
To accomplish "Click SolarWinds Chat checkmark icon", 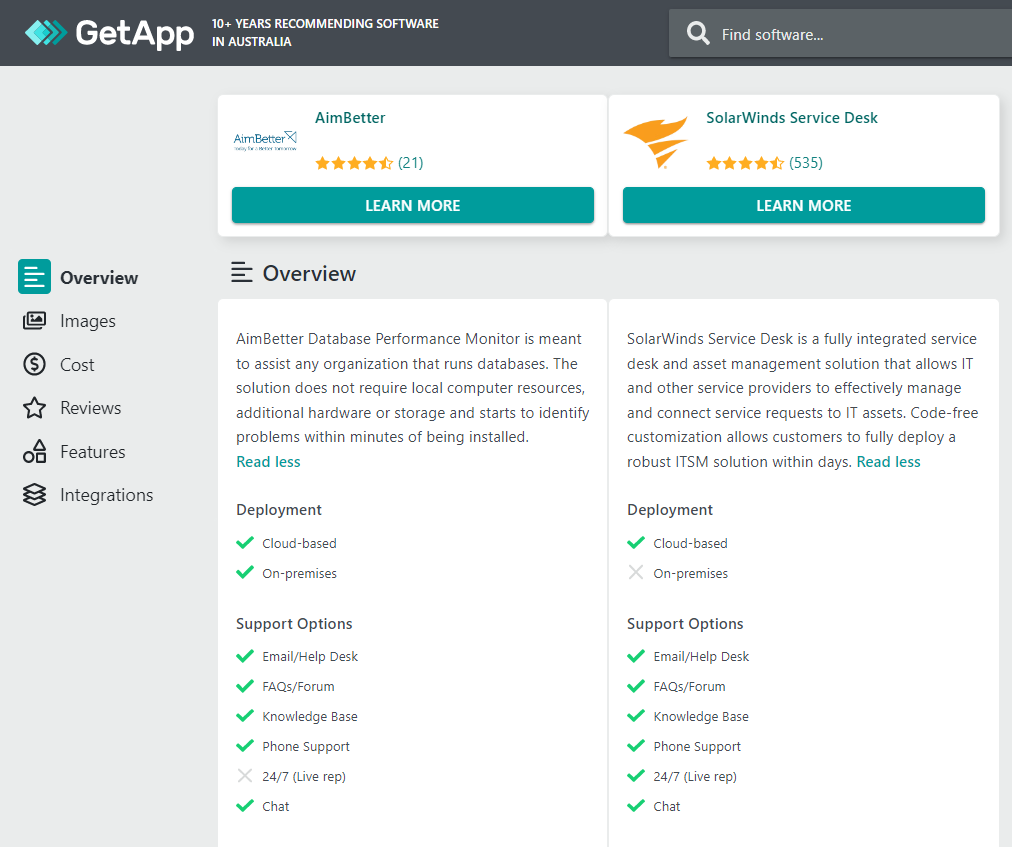I will pyautogui.click(x=636, y=806).
